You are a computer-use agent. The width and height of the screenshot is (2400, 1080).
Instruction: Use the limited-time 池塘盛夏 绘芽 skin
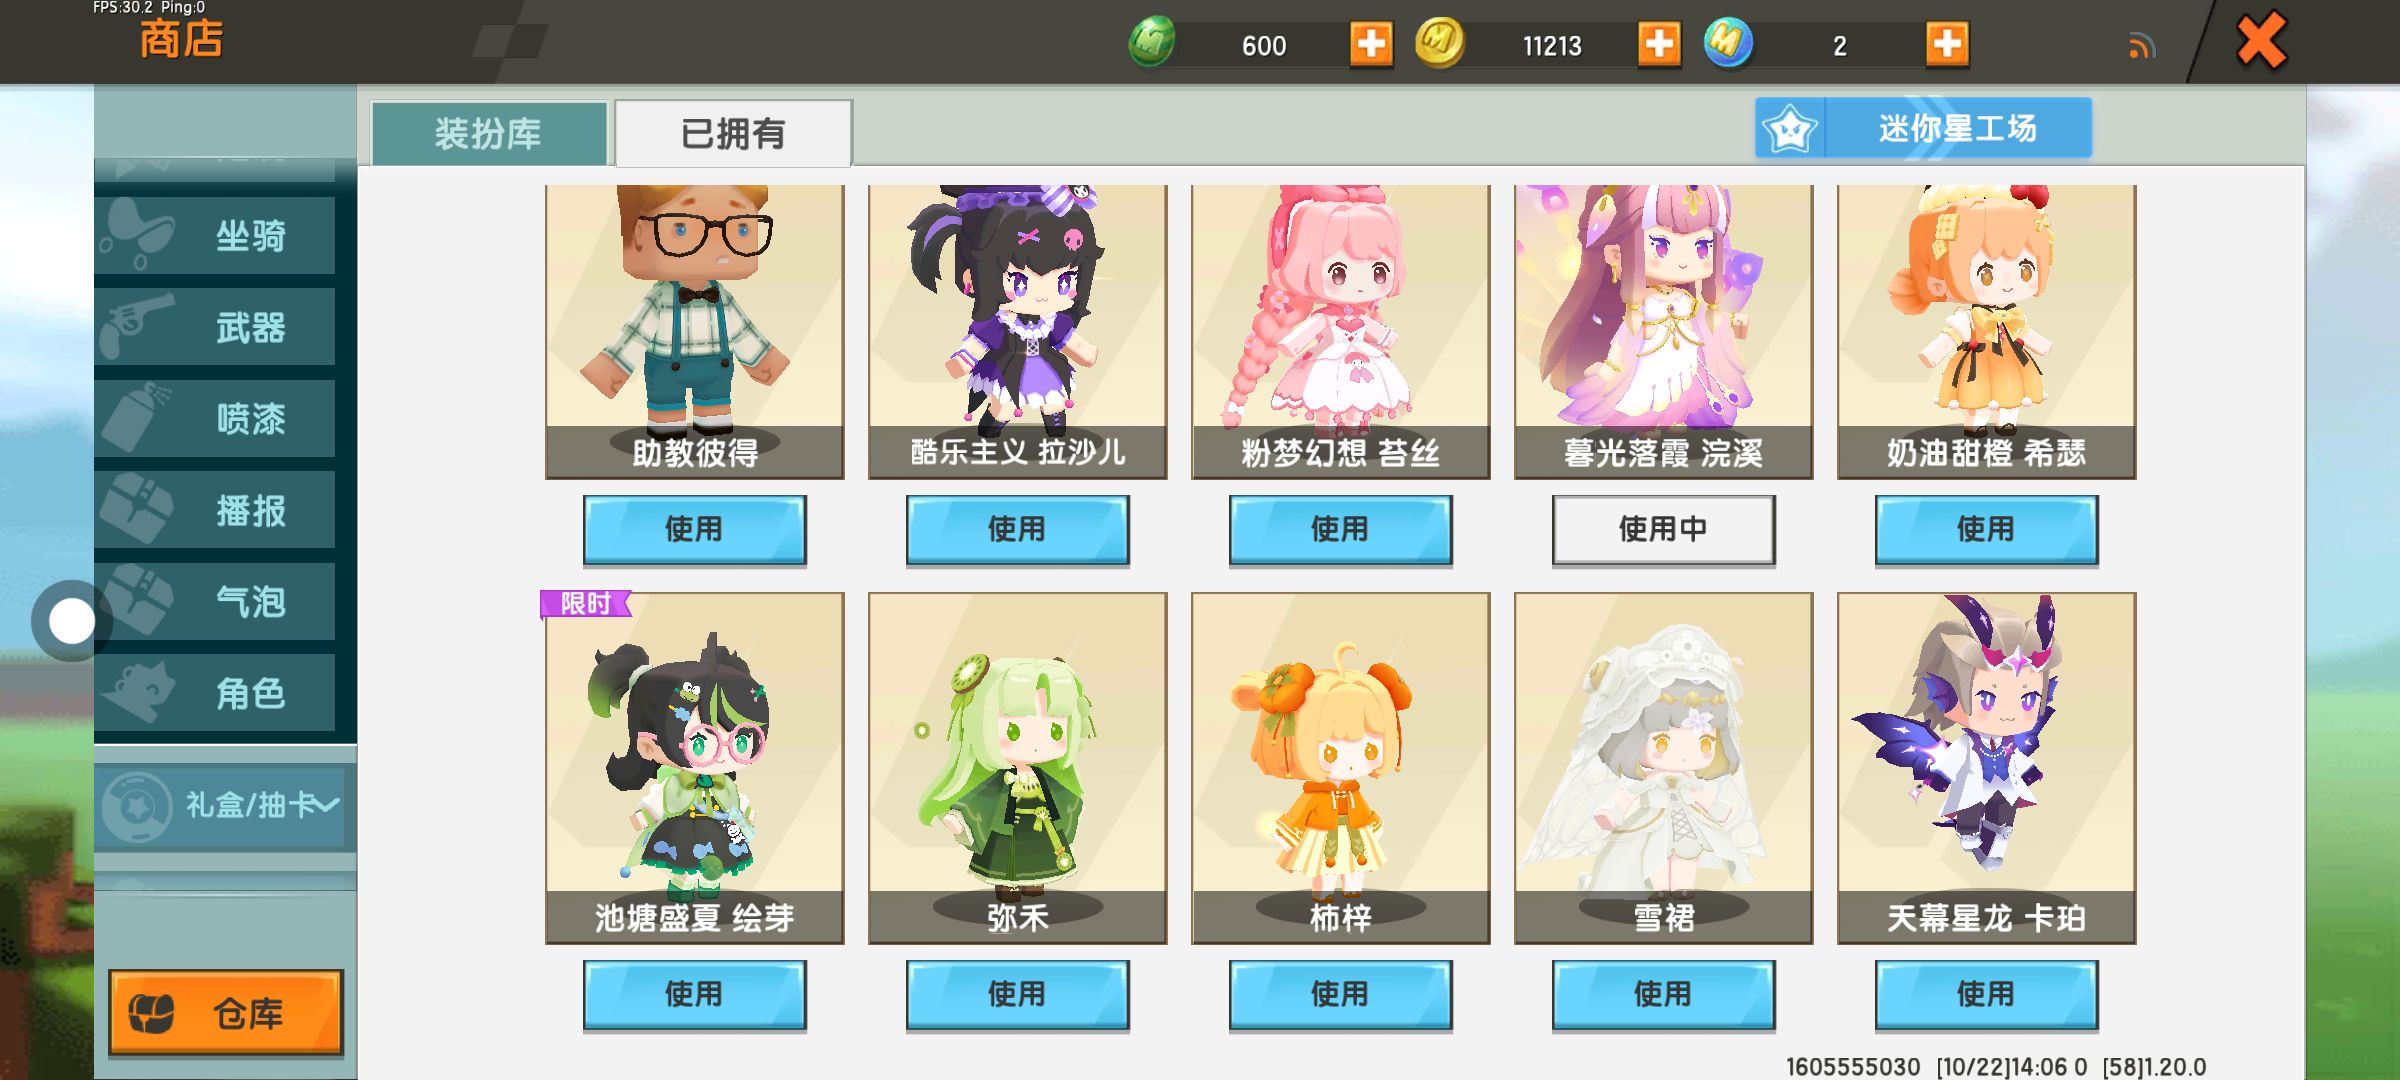click(x=694, y=994)
